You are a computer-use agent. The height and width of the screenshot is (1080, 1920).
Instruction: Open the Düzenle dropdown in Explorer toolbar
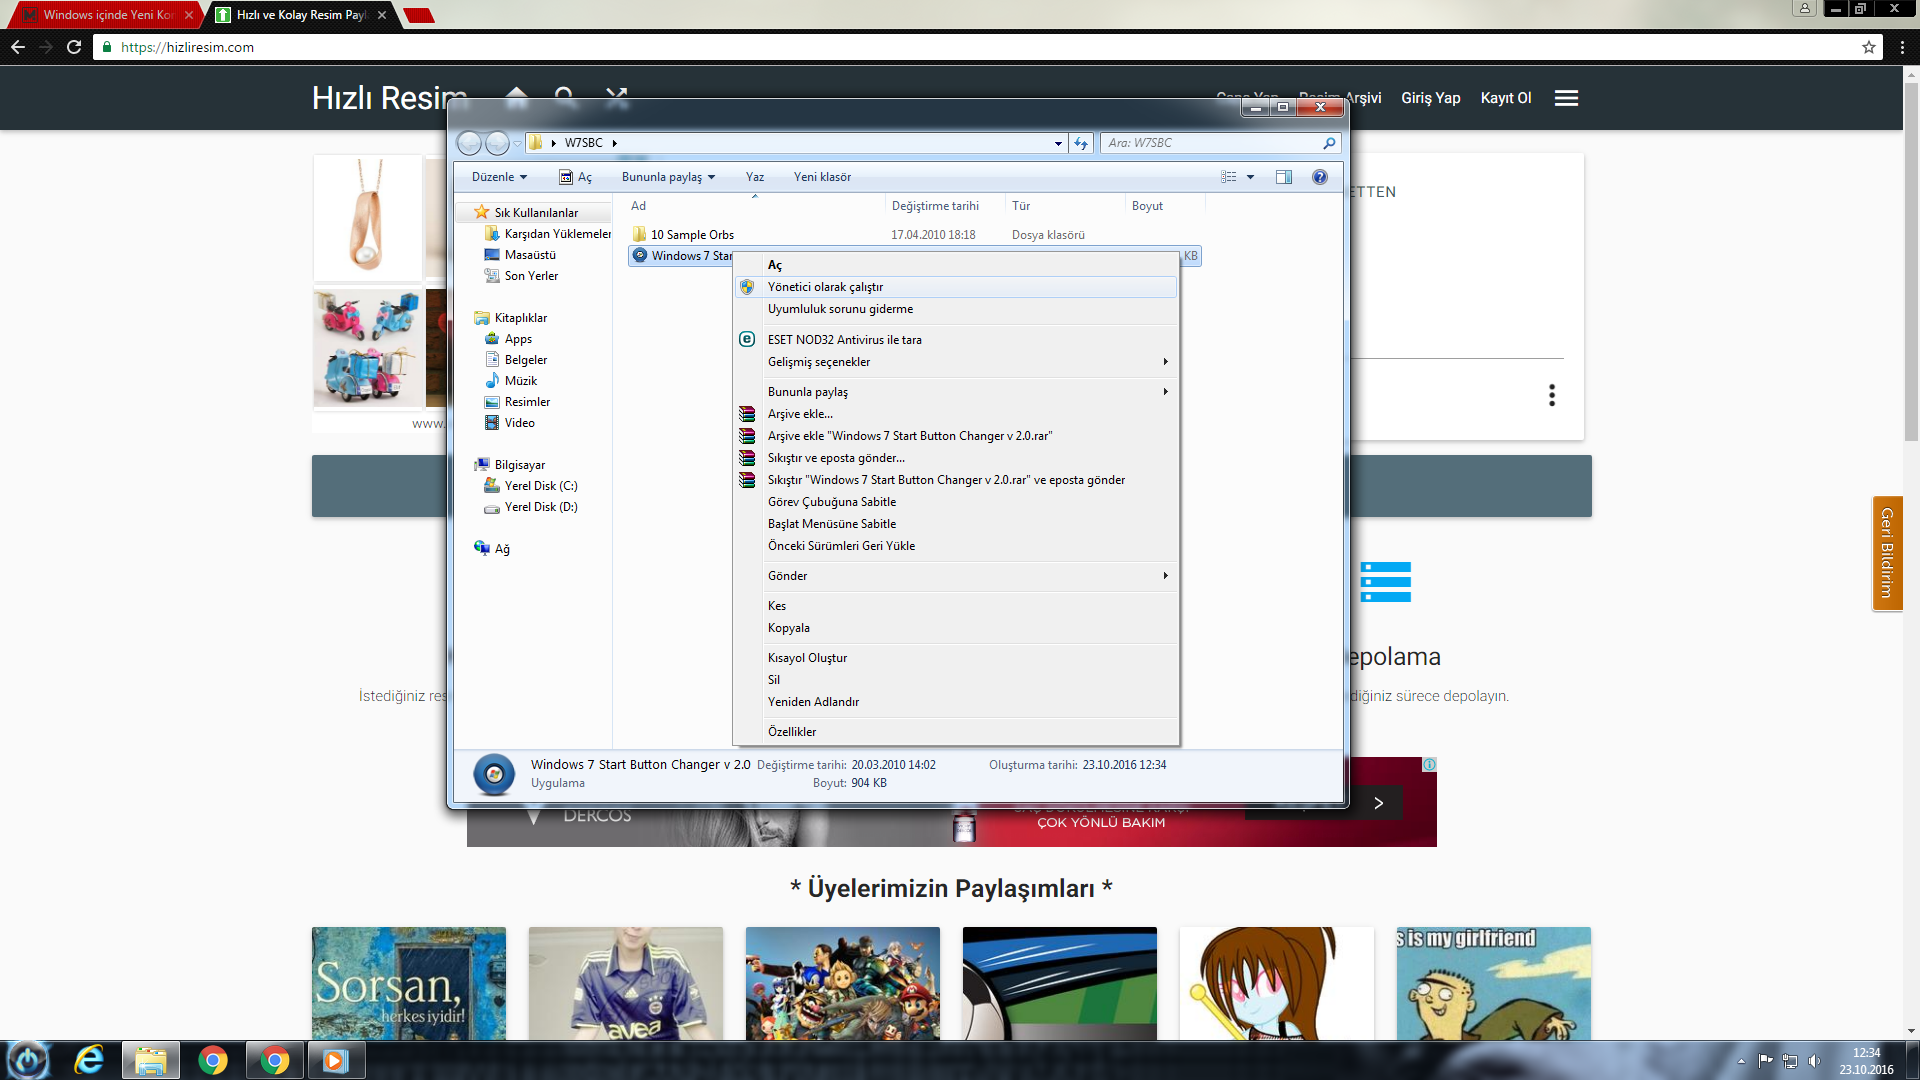499,177
